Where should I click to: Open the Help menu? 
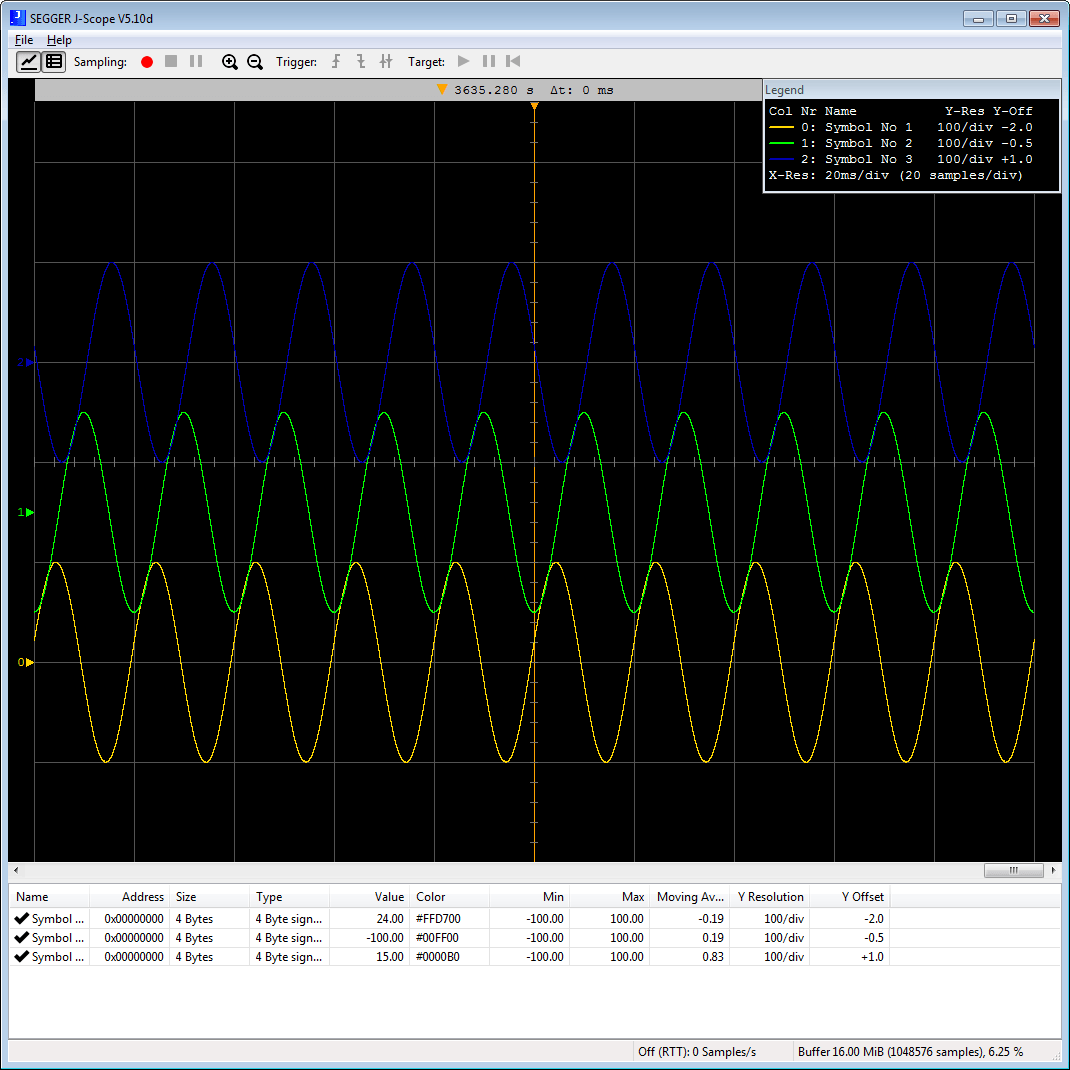click(59, 40)
